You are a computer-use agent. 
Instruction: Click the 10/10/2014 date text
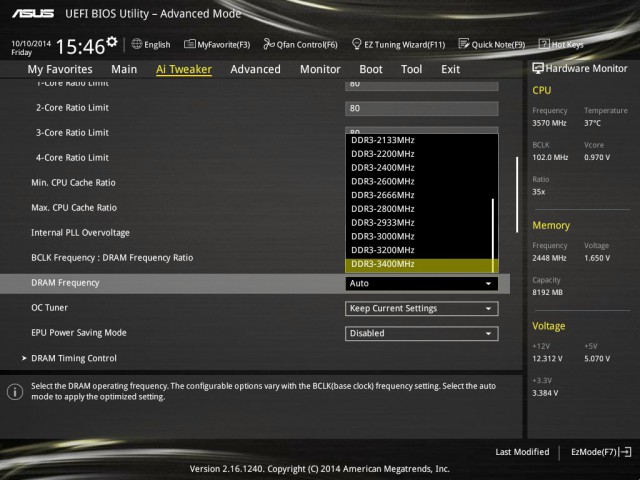(x=31, y=43)
